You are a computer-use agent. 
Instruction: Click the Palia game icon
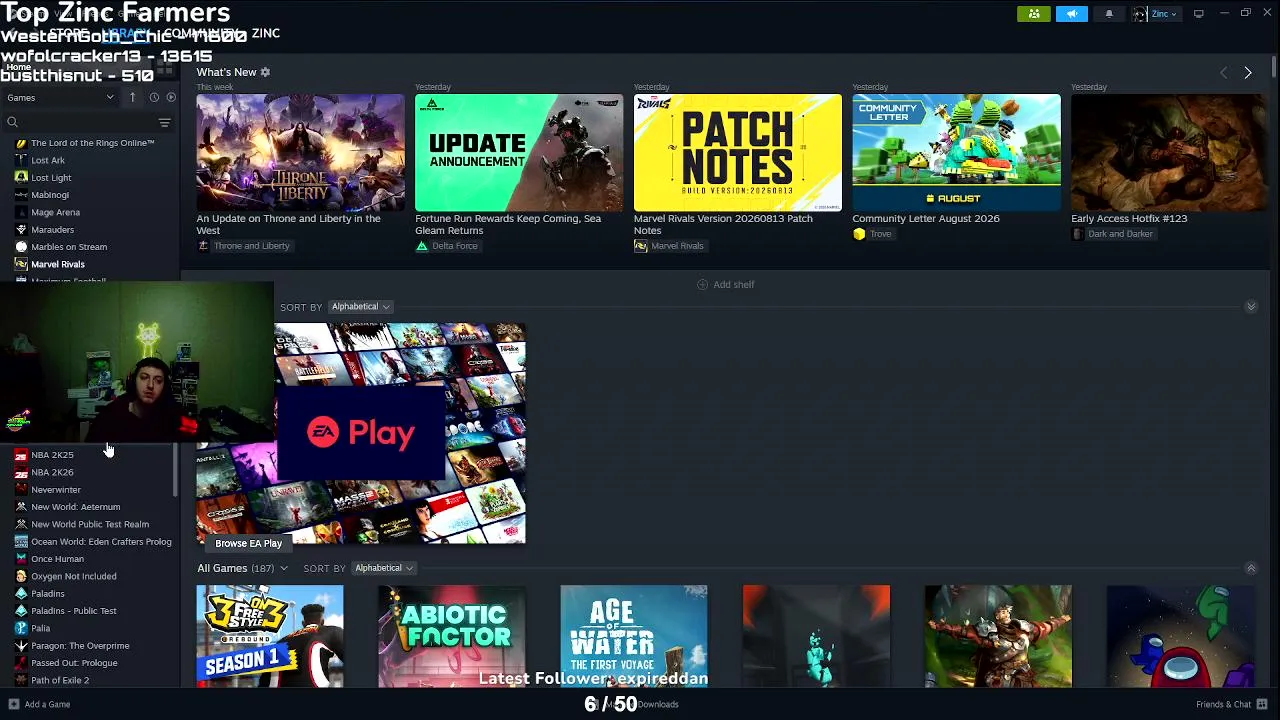coord(21,628)
